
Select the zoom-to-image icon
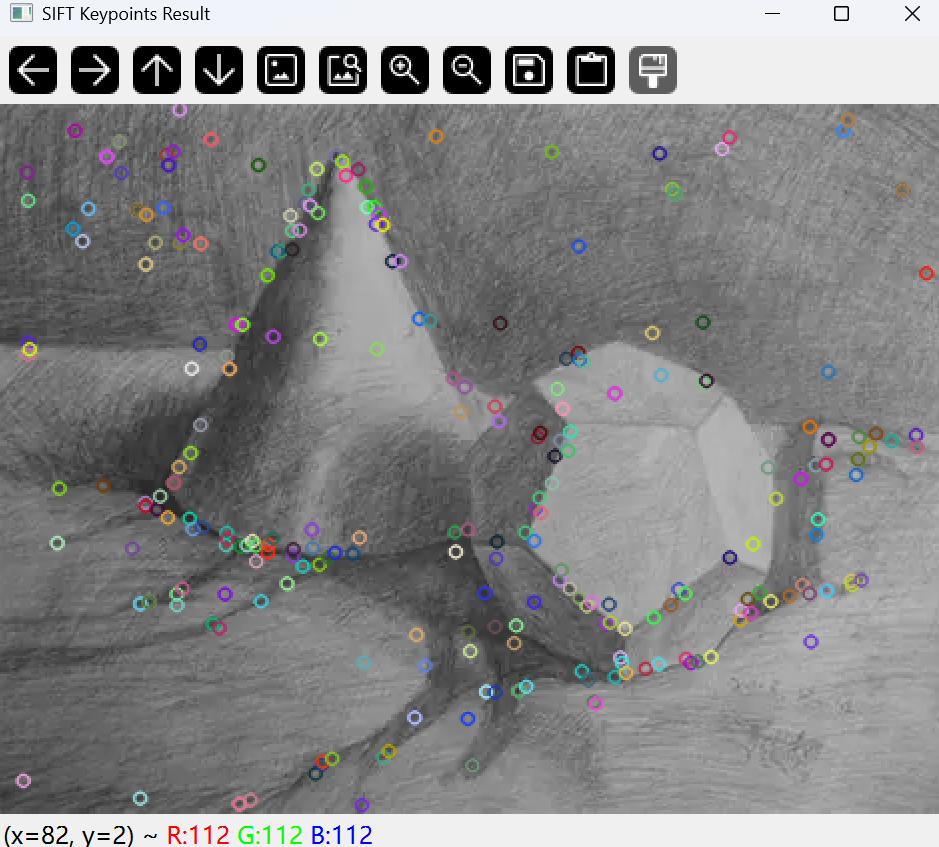pyautogui.click(x=343, y=70)
